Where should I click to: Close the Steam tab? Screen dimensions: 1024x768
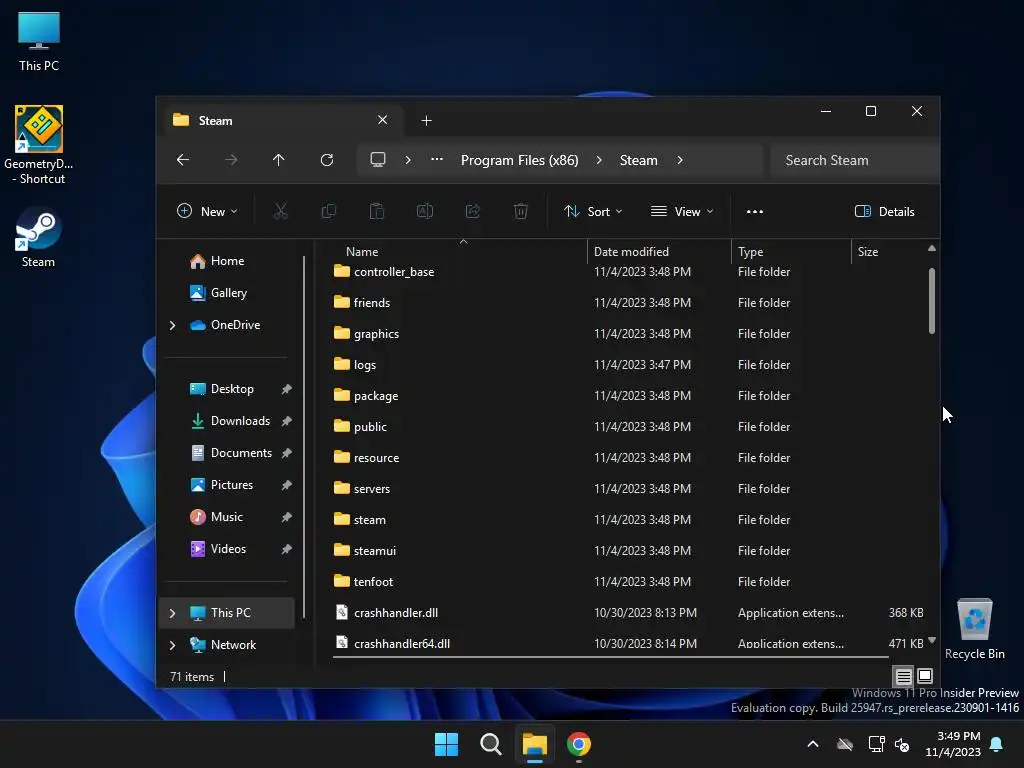point(383,120)
